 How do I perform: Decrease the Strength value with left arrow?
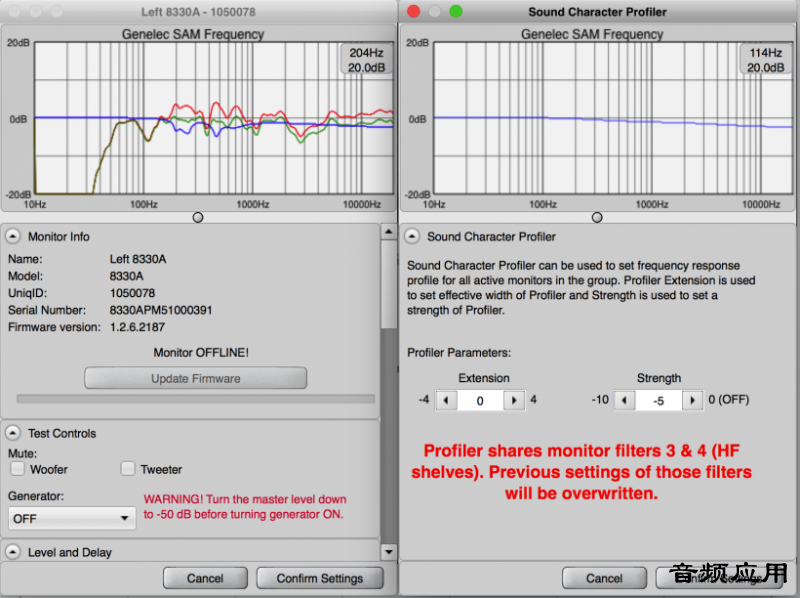(624, 401)
